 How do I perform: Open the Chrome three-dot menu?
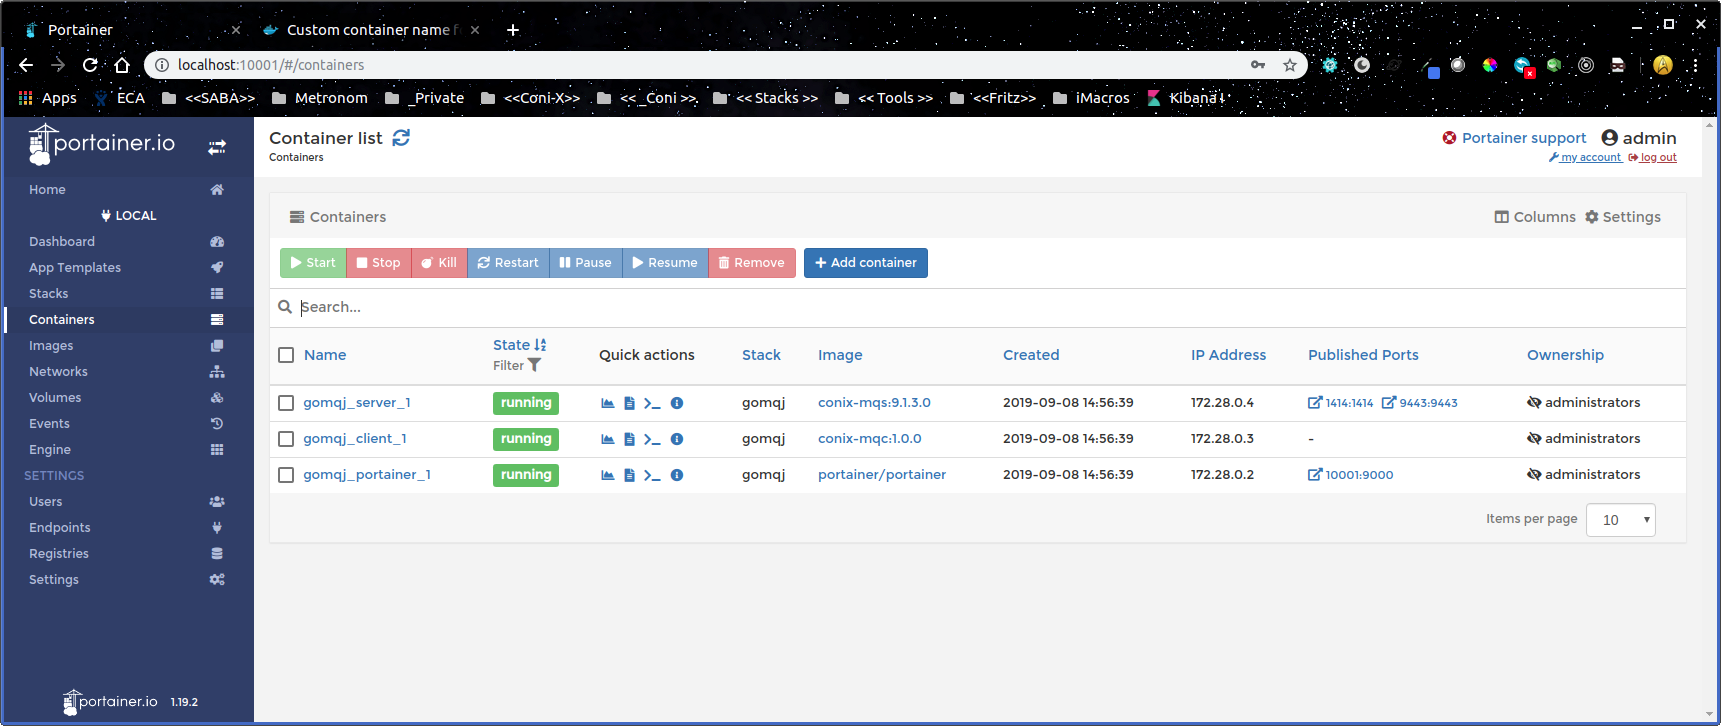(1695, 65)
